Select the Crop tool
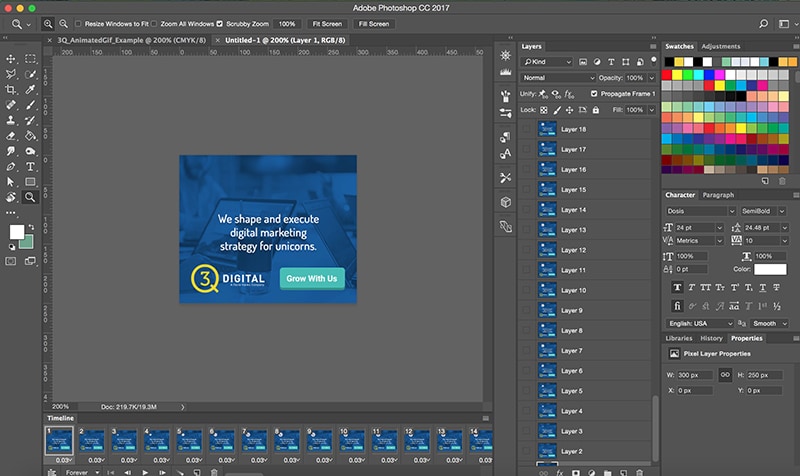 tap(11, 89)
